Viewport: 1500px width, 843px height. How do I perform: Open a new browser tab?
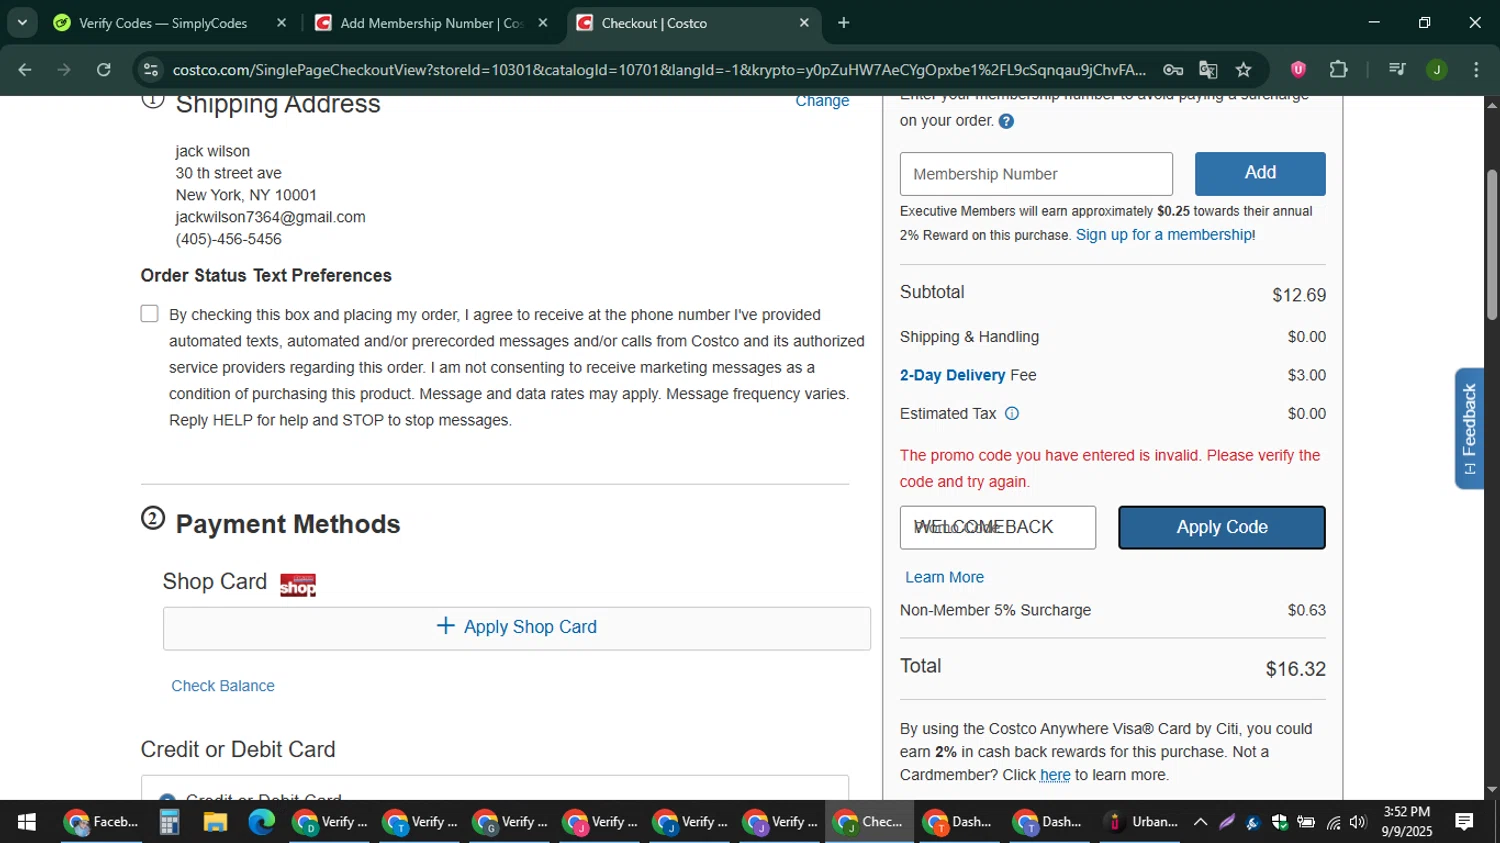[x=843, y=22]
